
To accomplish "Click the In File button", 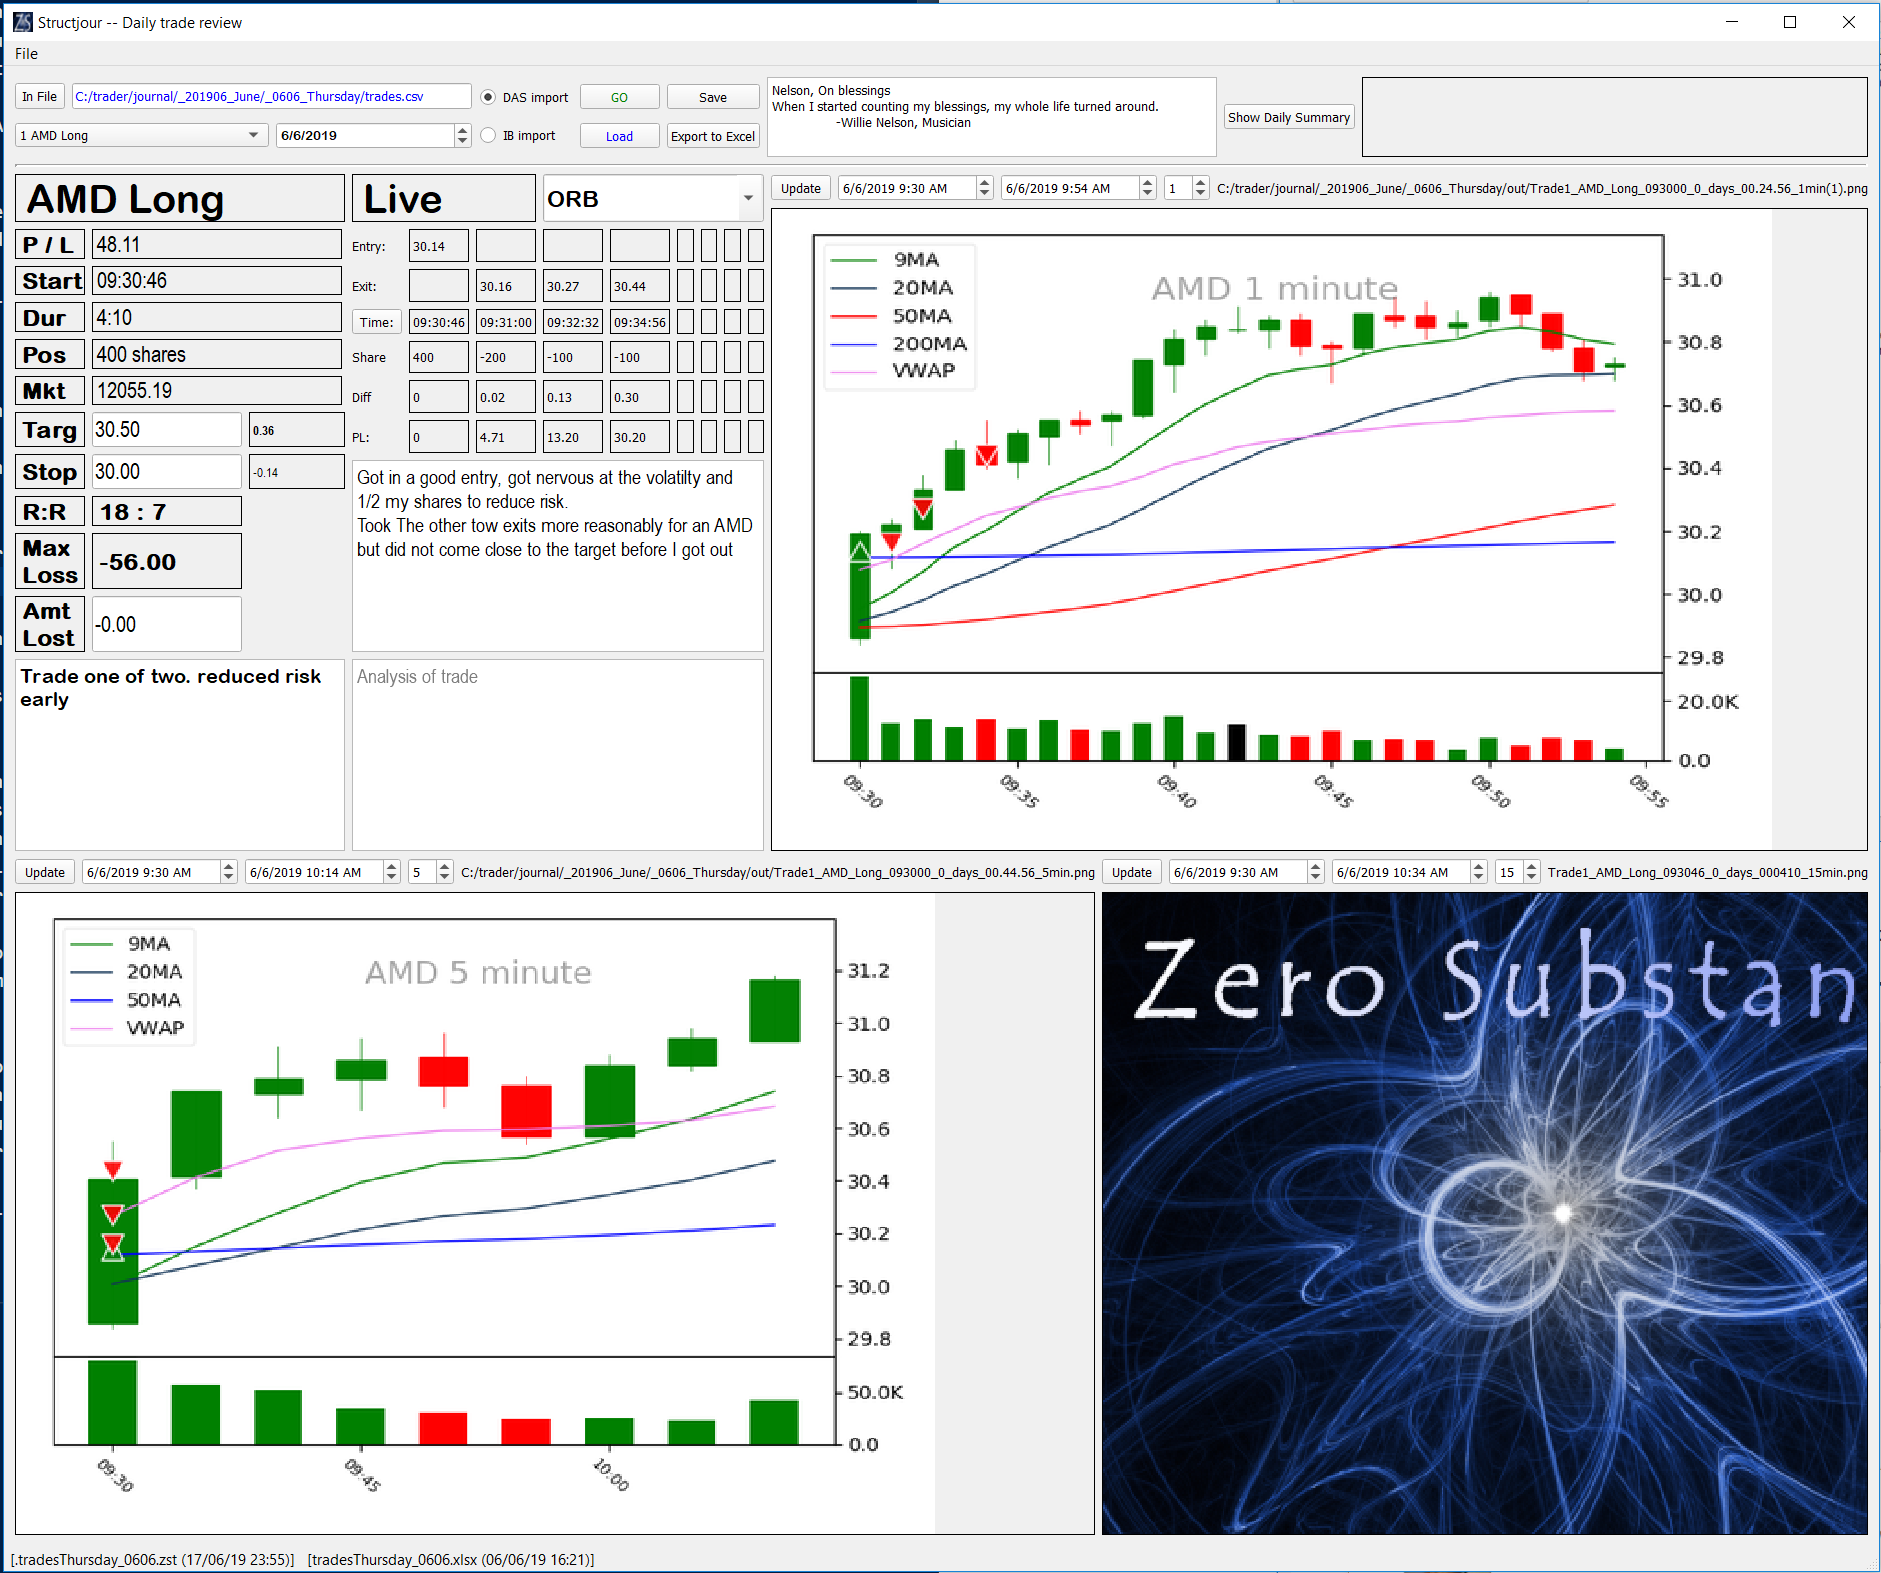I will [x=40, y=97].
